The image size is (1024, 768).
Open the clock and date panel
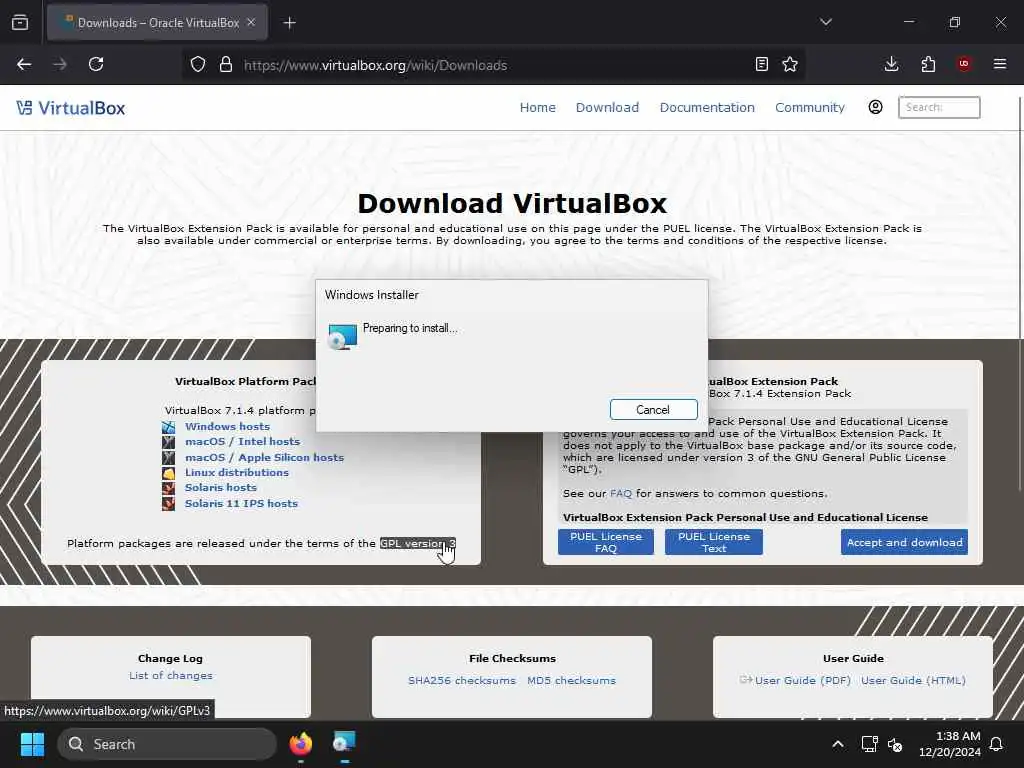pos(950,744)
